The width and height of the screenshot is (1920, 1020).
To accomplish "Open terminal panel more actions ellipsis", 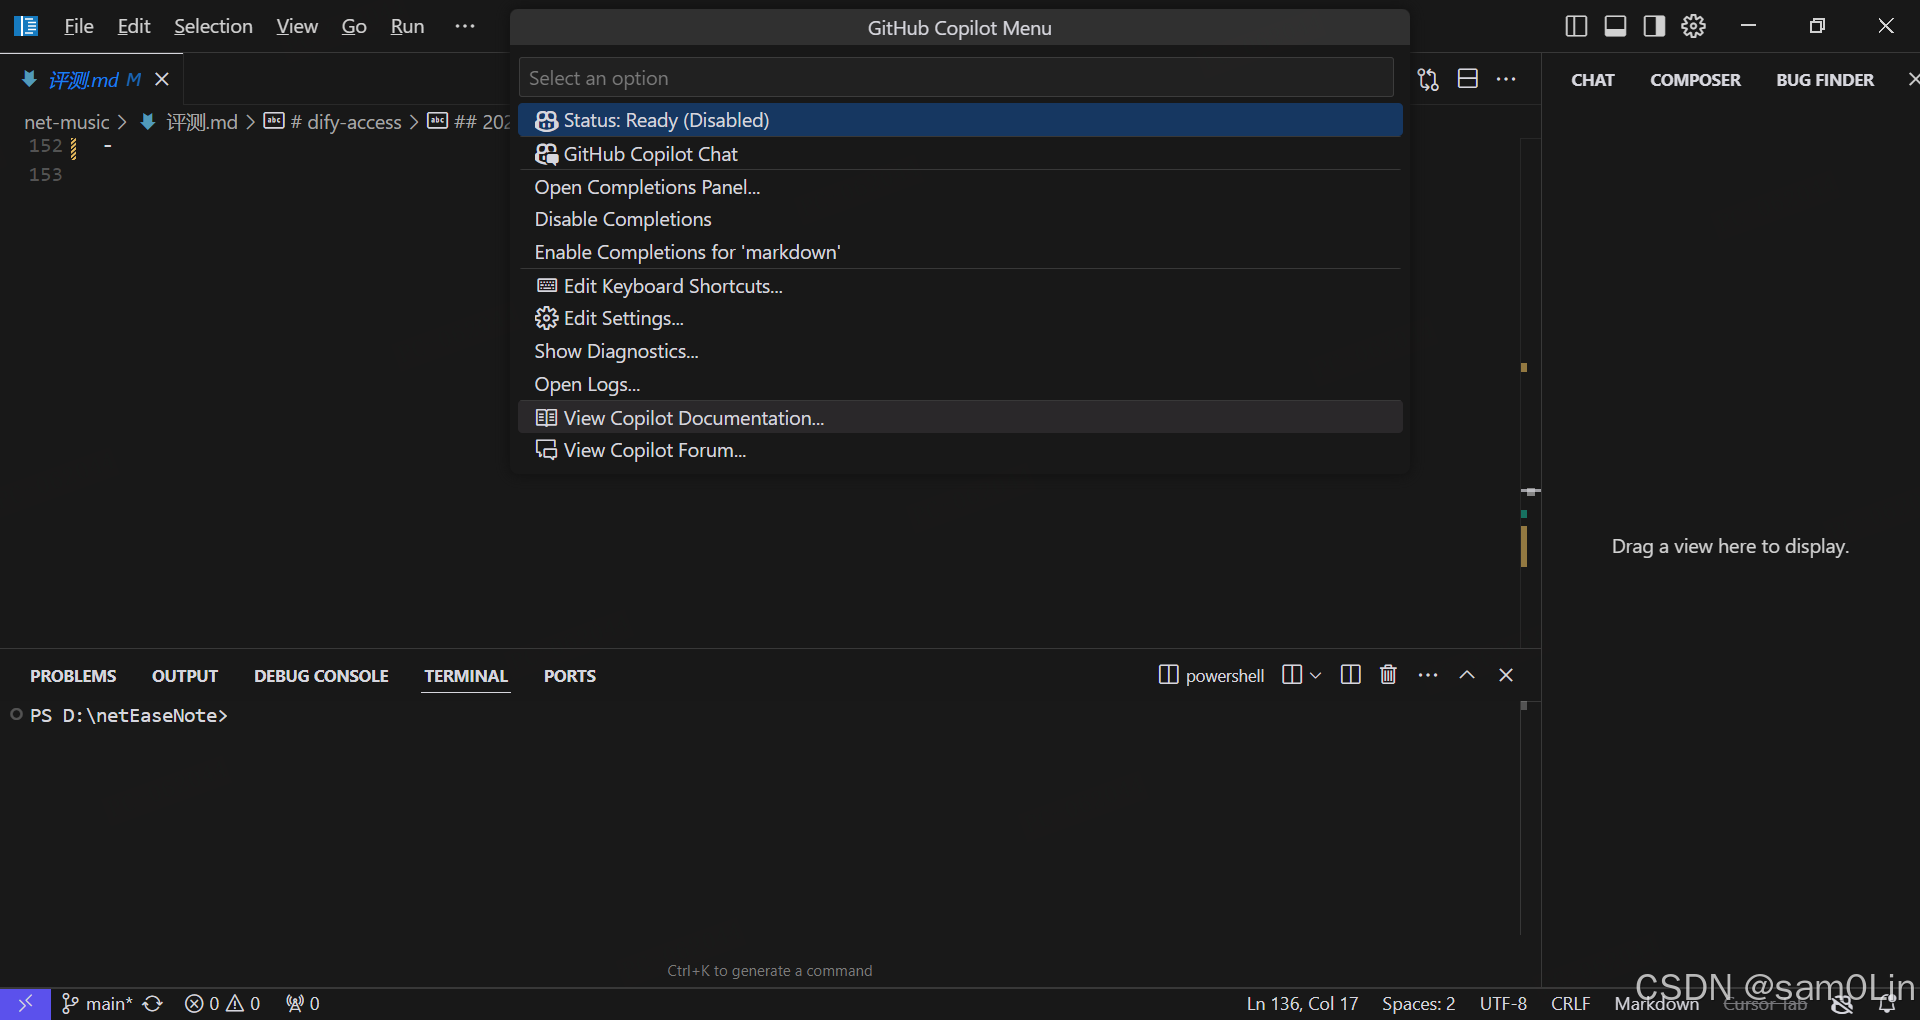I will tap(1428, 675).
